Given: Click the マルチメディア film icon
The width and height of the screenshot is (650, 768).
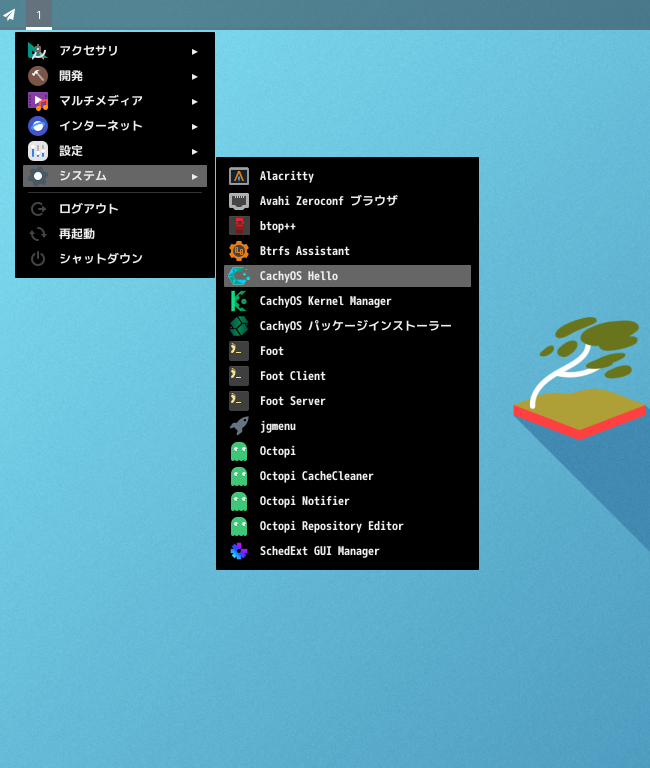Looking at the screenshot, I should tap(38, 101).
